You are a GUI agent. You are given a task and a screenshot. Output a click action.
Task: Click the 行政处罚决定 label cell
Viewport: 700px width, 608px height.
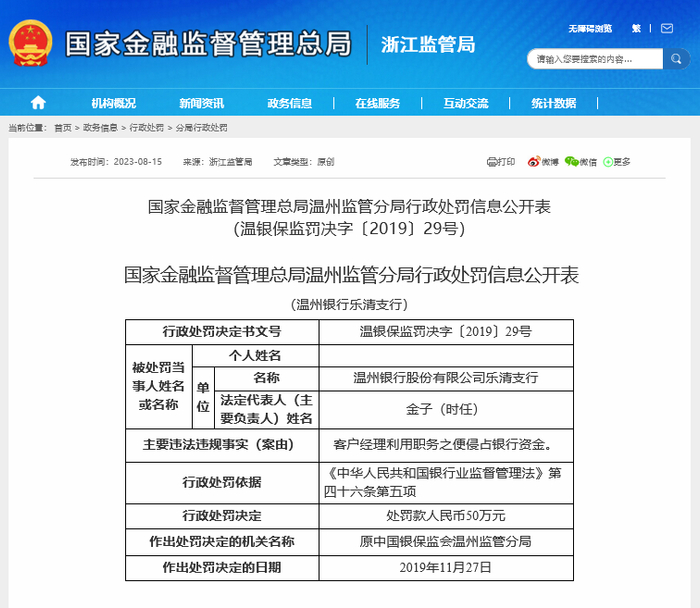pos(222,516)
